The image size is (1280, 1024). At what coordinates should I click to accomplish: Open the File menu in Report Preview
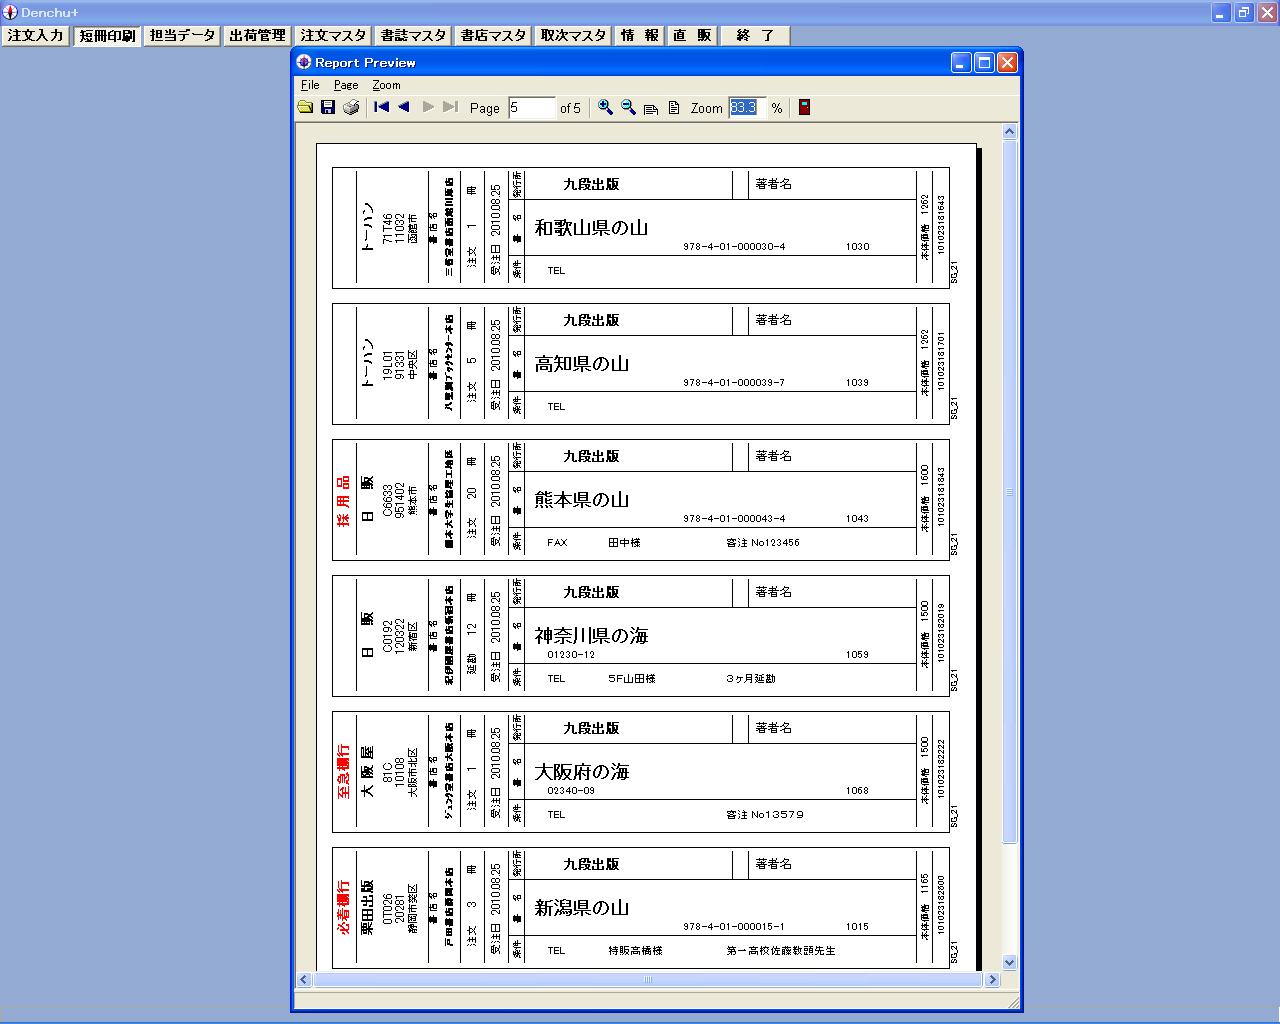pyautogui.click(x=310, y=85)
